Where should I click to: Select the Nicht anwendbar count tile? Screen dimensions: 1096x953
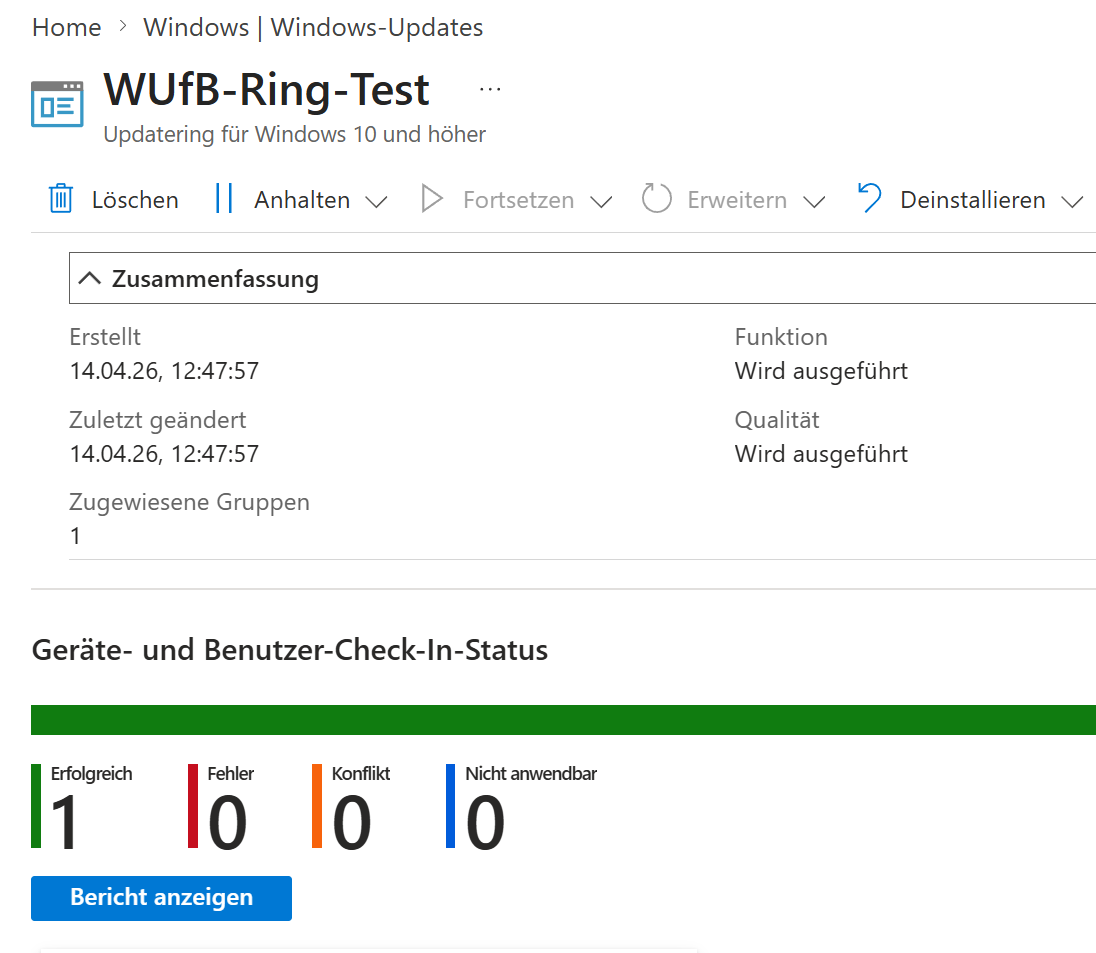click(522, 806)
